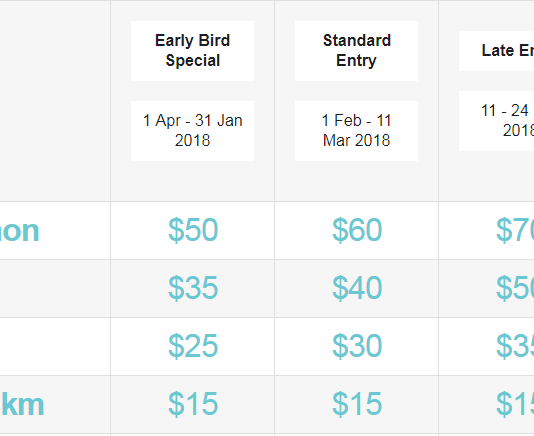Select the $15 Standard Entry price
This screenshot has height=436, width=534.
tap(357, 404)
